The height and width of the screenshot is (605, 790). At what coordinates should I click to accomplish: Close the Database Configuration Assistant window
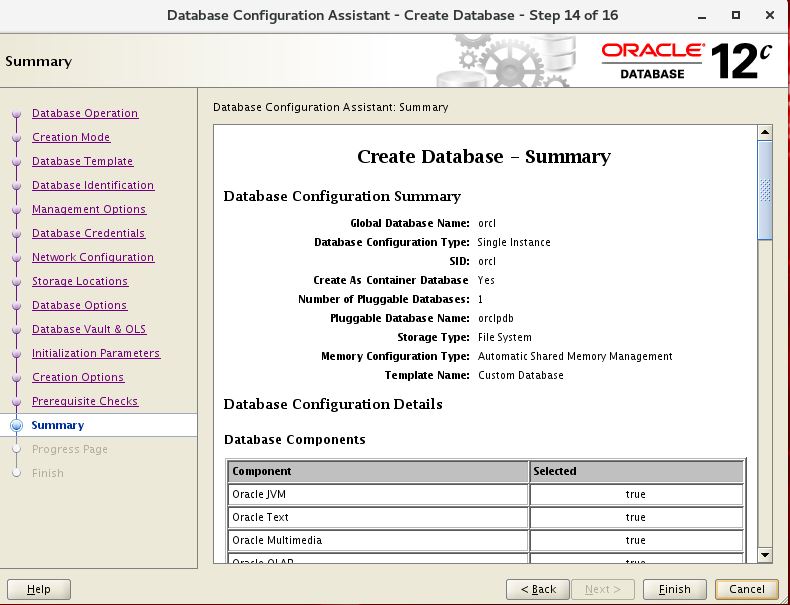point(769,15)
